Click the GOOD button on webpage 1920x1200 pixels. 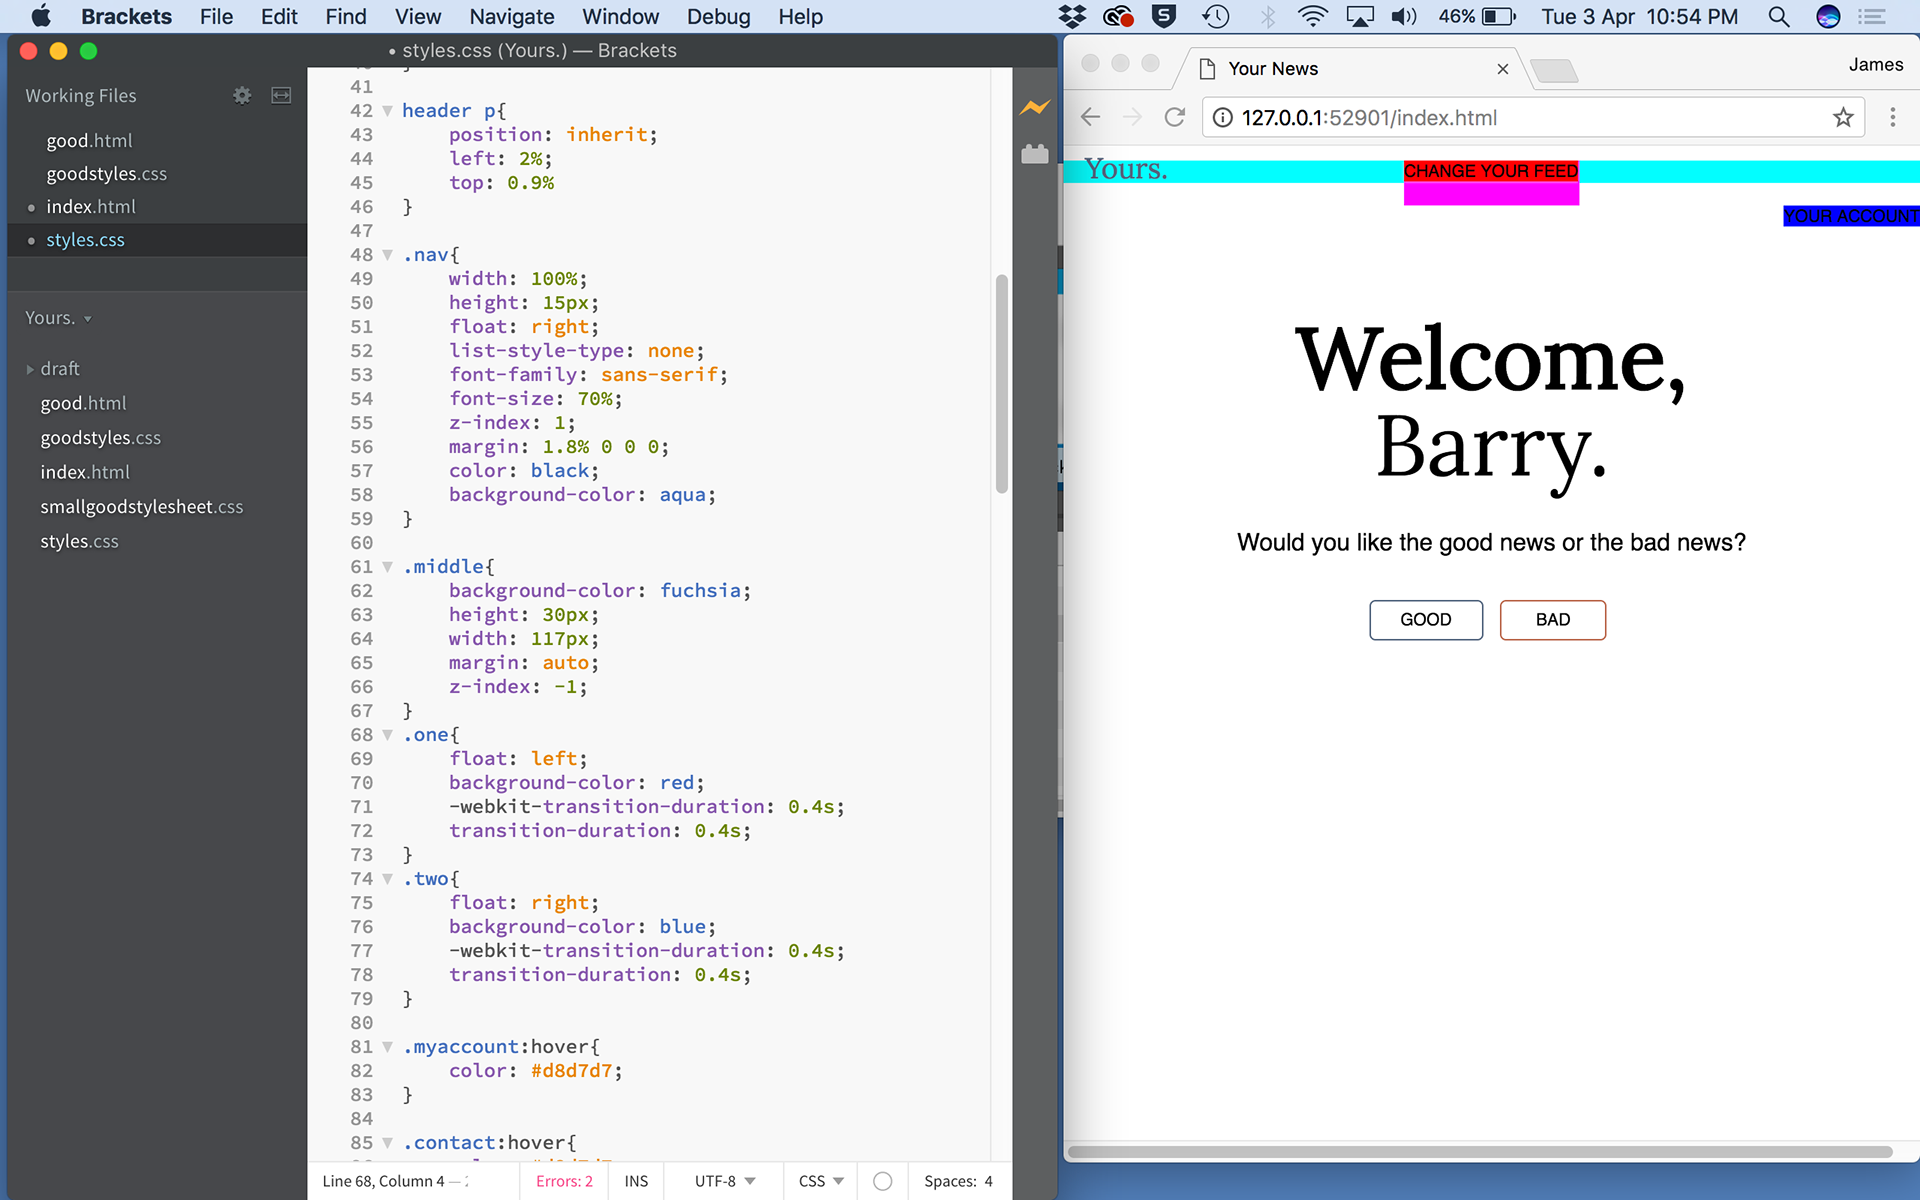(1425, 620)
